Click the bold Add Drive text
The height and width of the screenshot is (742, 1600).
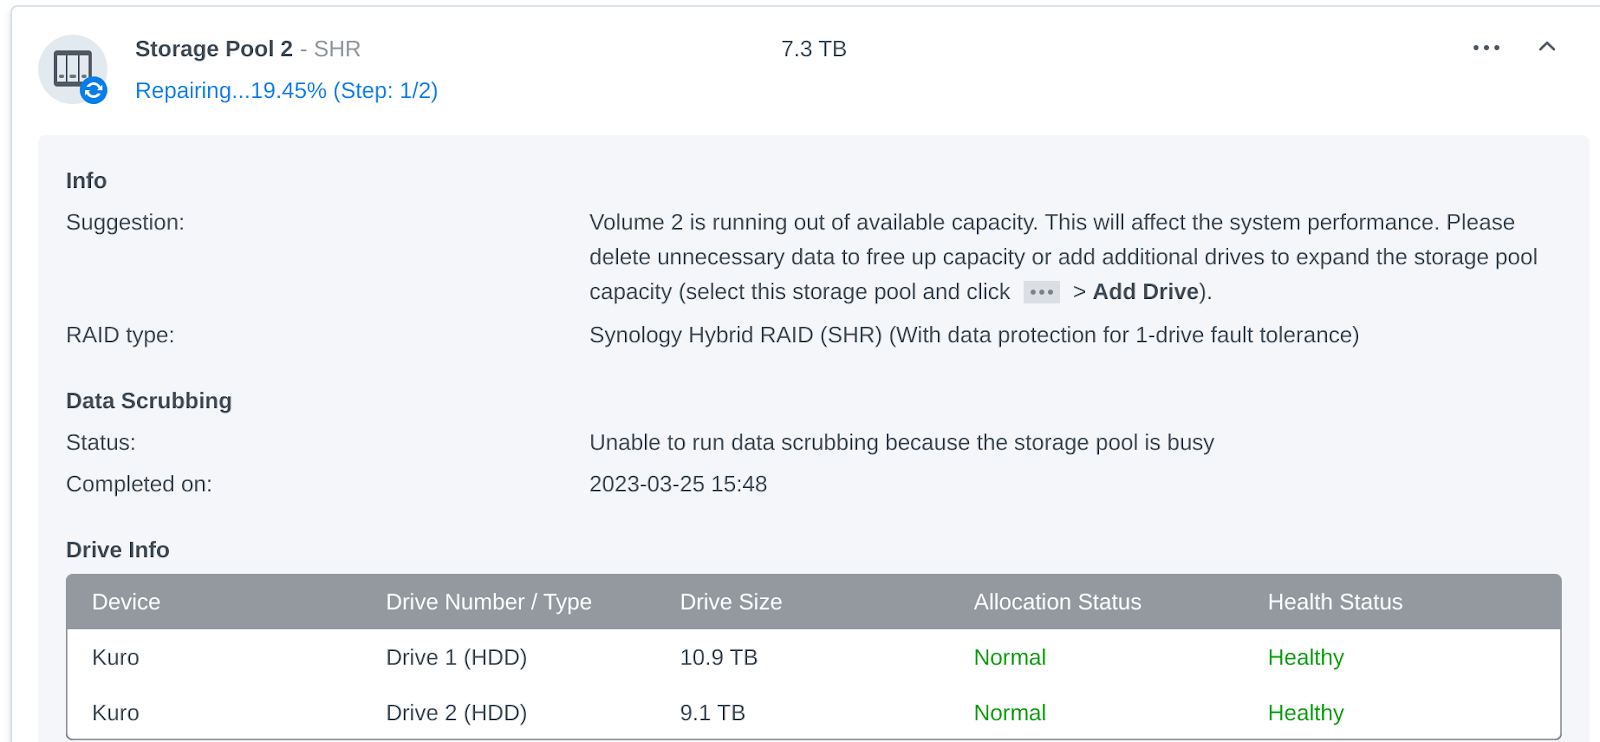[1146, 292]
